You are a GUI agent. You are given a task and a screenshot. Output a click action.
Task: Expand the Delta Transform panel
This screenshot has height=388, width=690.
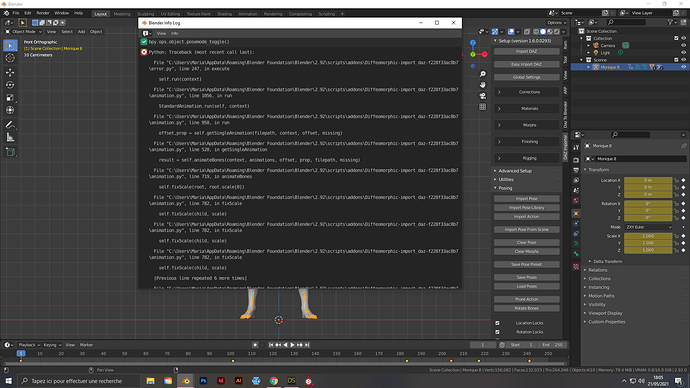click(x=607, y=261)
